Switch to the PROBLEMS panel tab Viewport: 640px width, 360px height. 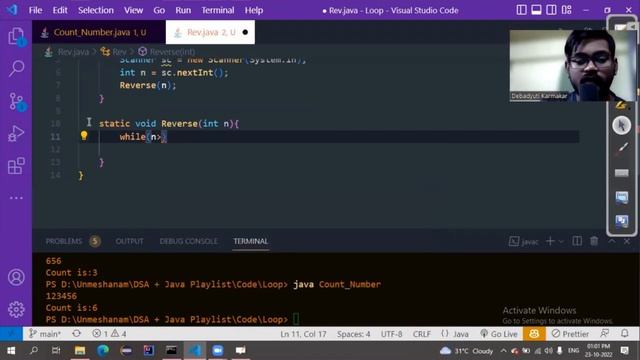click(x=64, y=241)
